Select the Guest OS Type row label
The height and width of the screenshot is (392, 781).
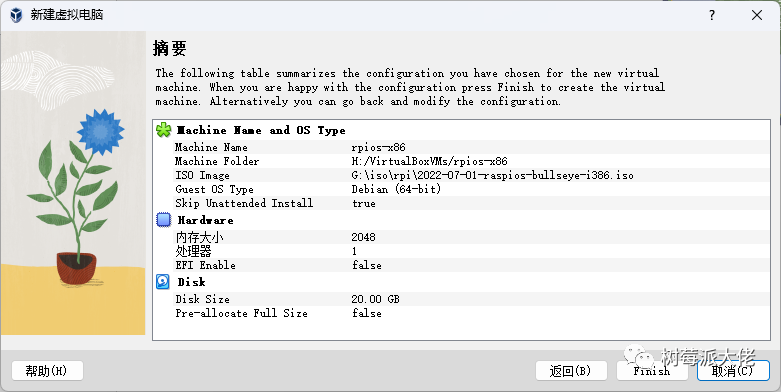click(x=215, y=189)
